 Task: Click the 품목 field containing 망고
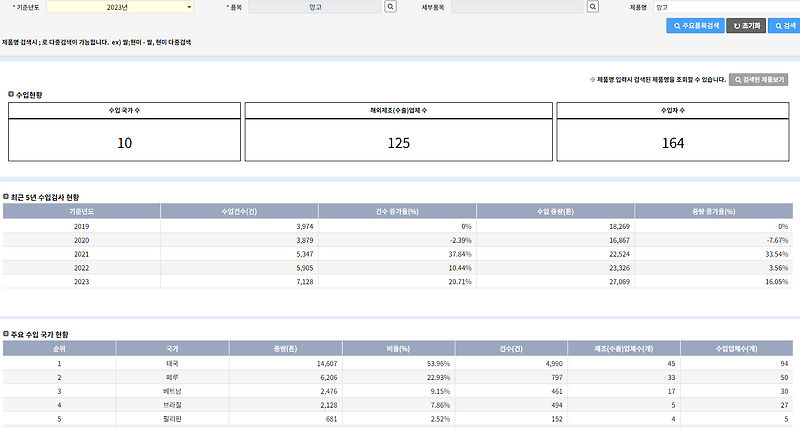315,7
